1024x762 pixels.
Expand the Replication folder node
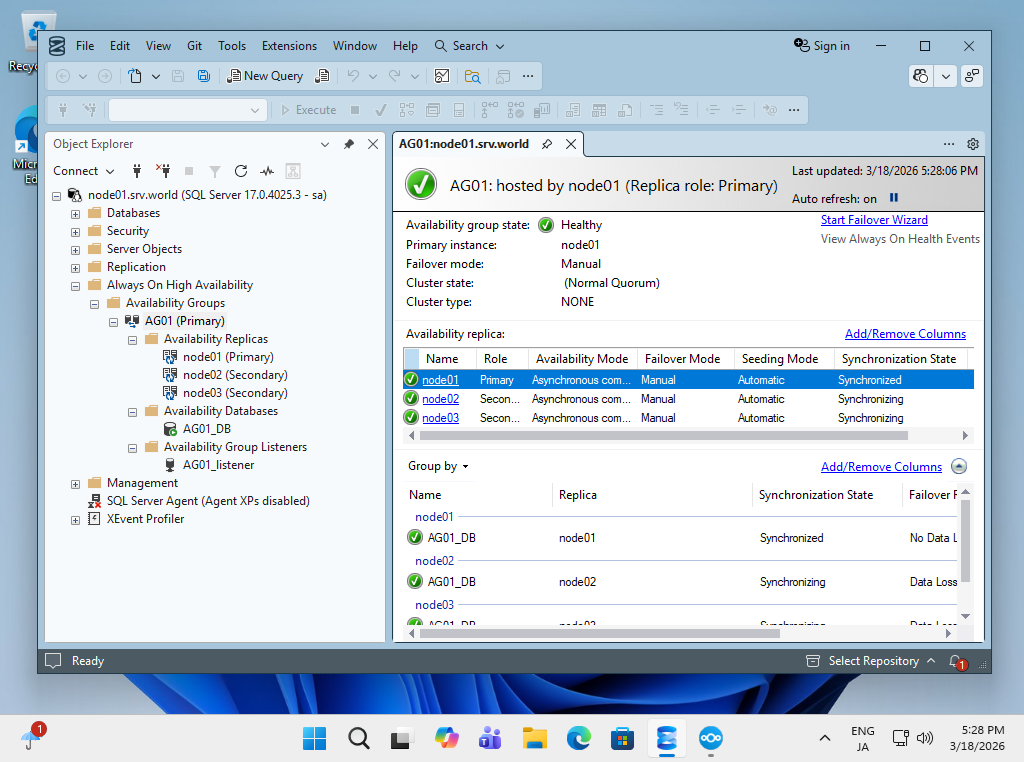tap(75, 268)
